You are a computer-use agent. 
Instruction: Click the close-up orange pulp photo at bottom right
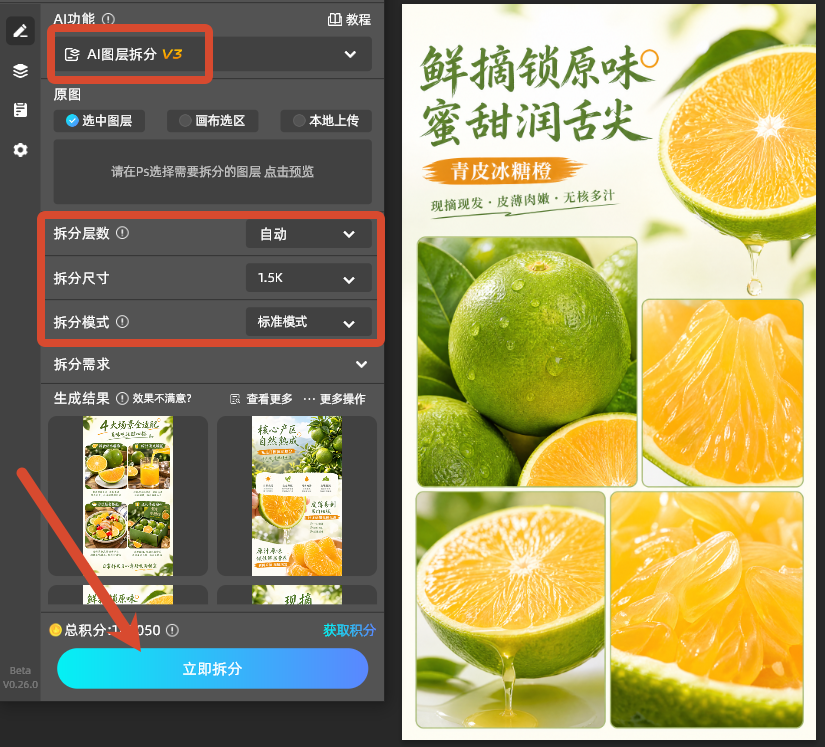[707, 610]
